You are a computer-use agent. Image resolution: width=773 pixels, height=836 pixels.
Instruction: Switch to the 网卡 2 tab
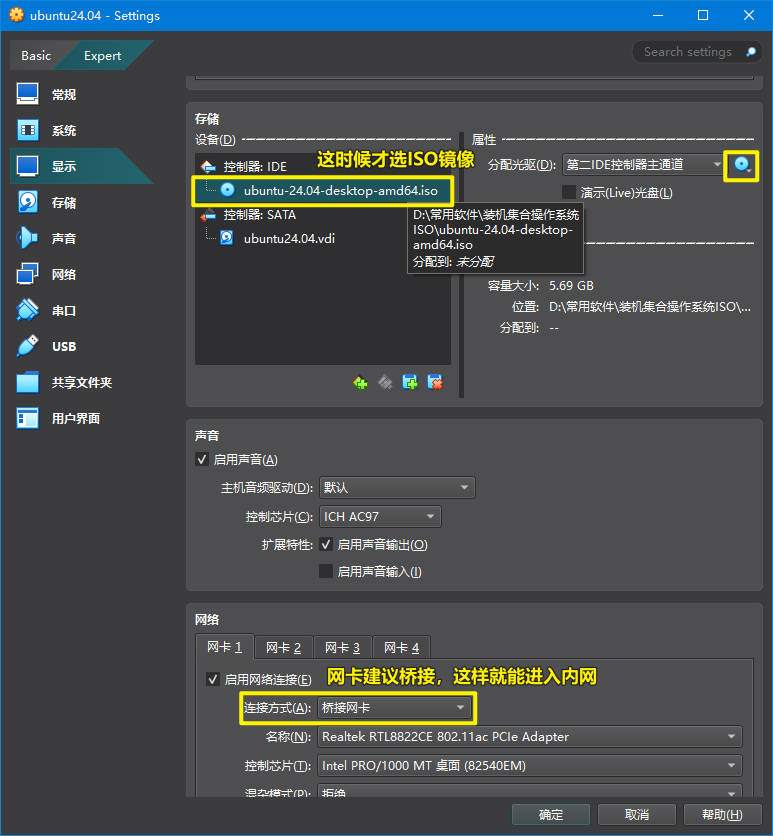[283, 648]
